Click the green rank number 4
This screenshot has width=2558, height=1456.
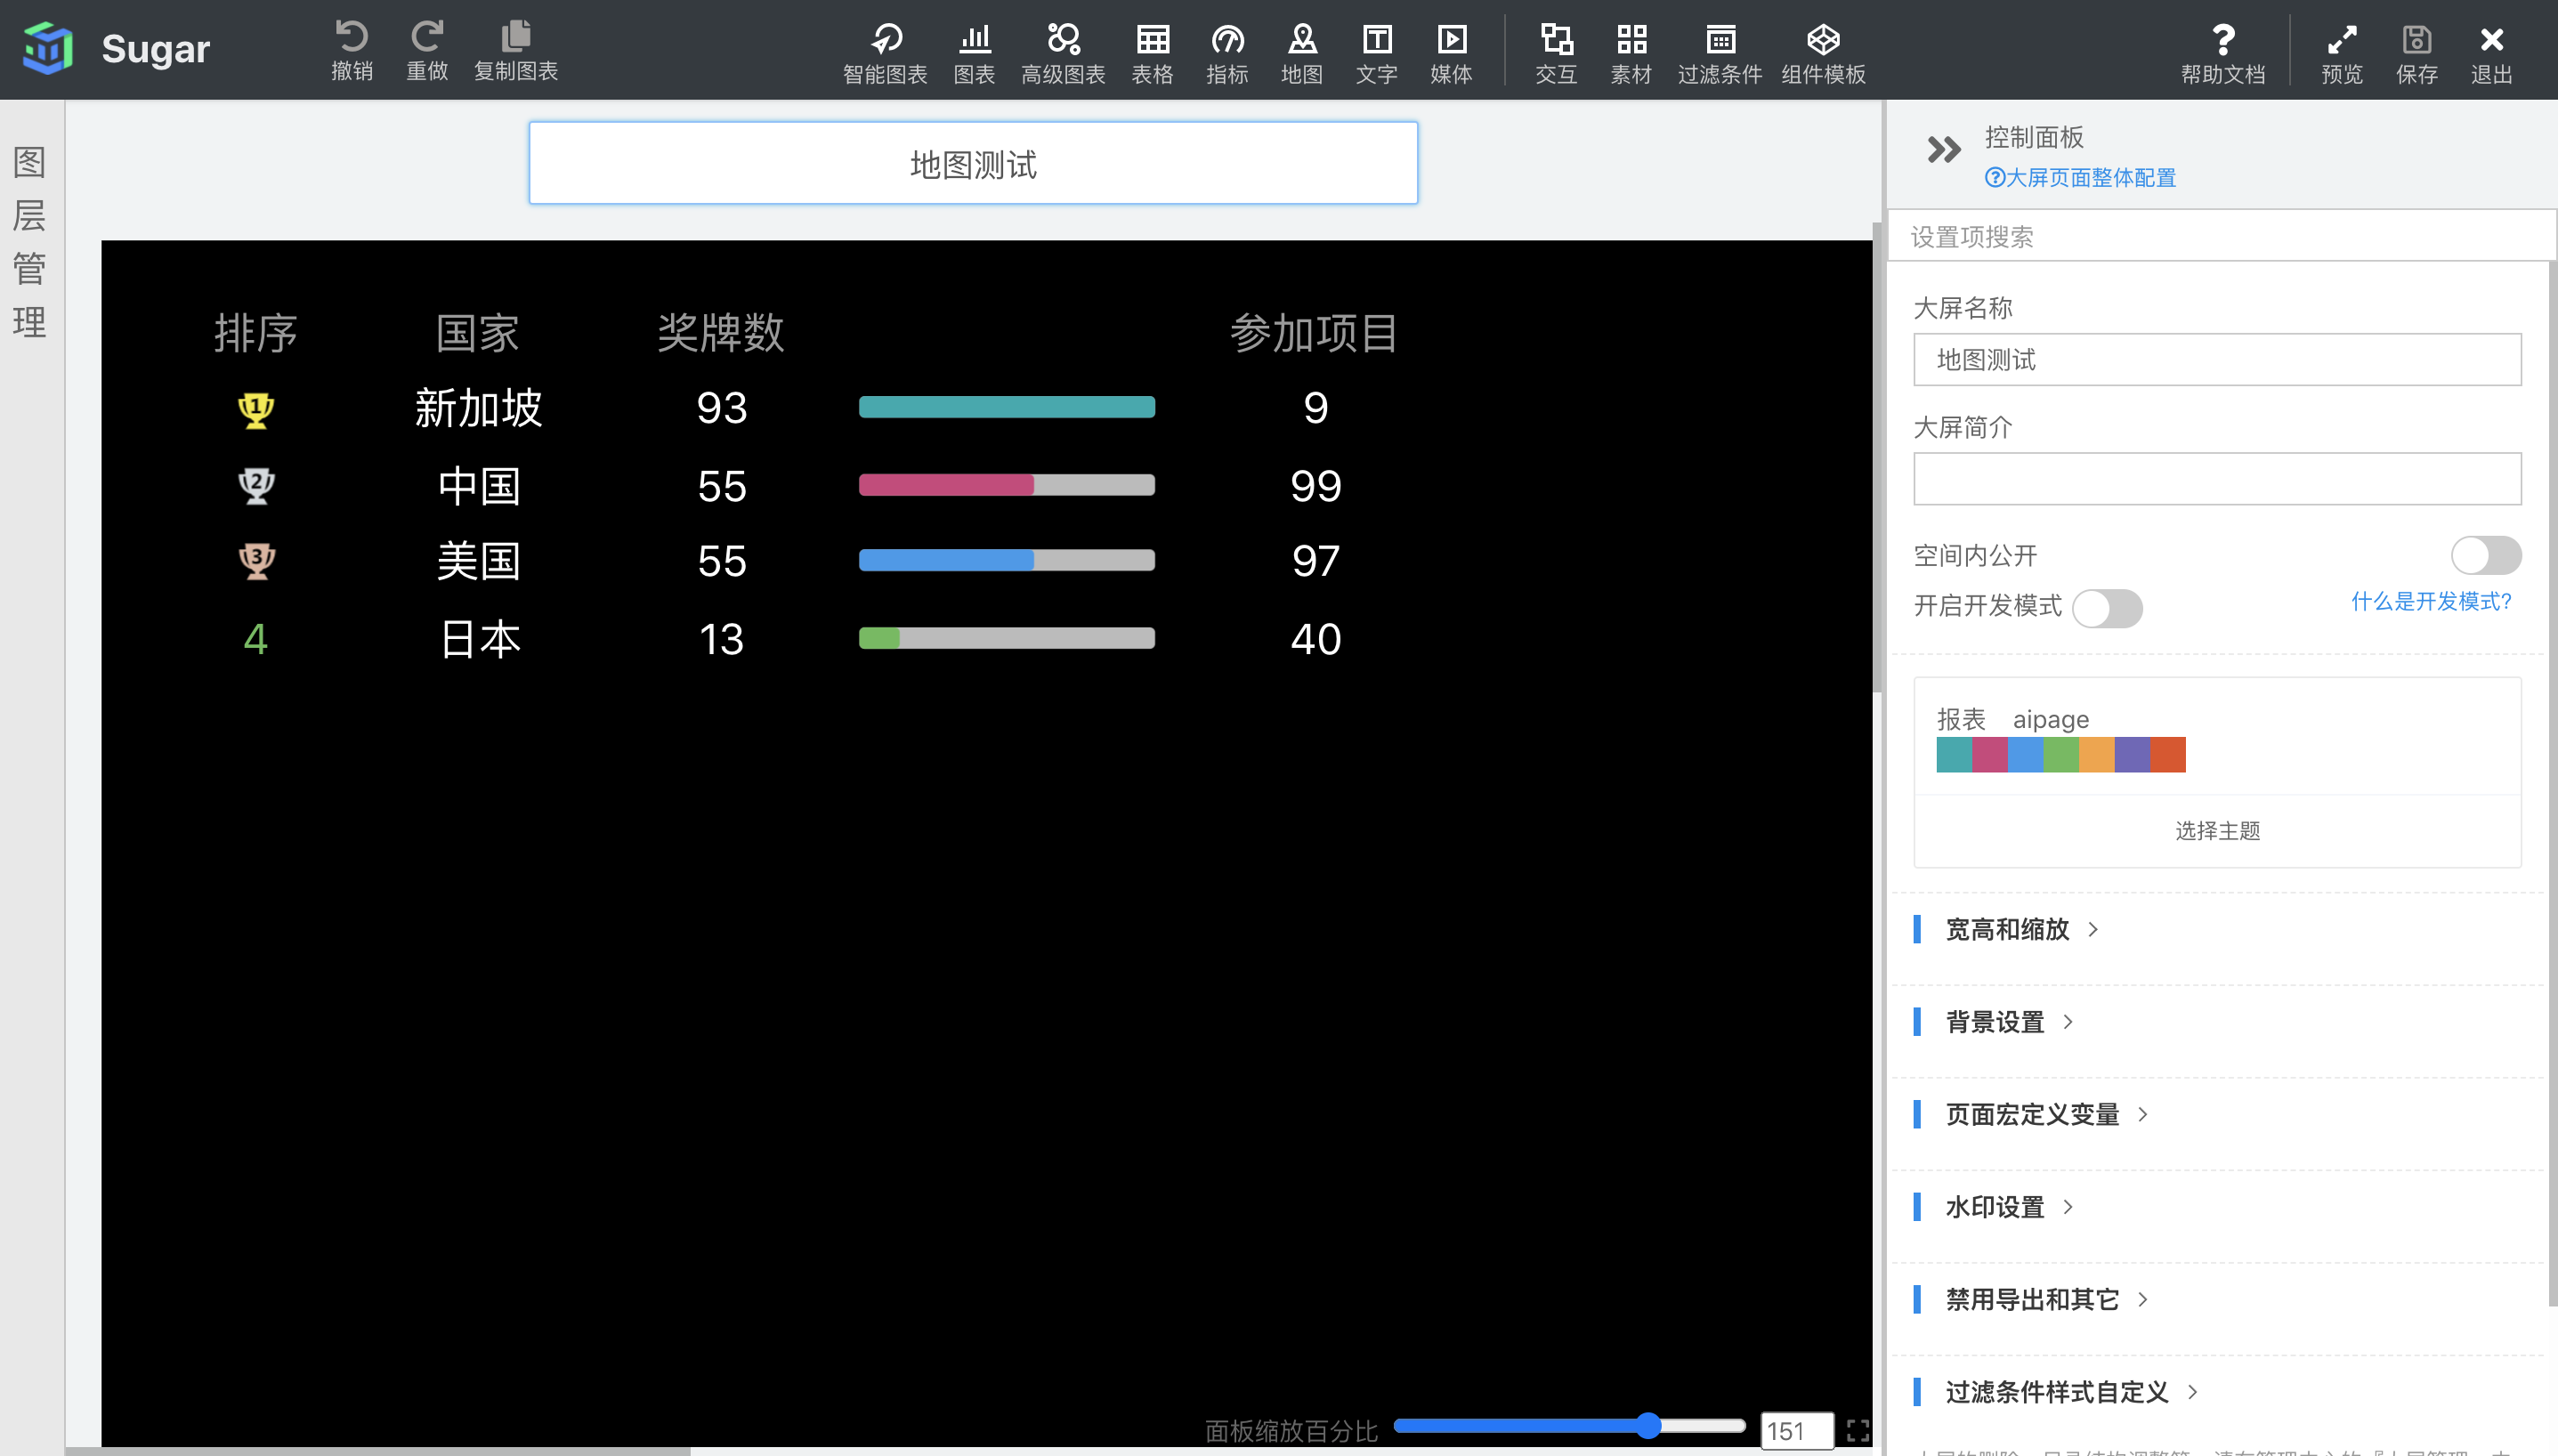255,638
